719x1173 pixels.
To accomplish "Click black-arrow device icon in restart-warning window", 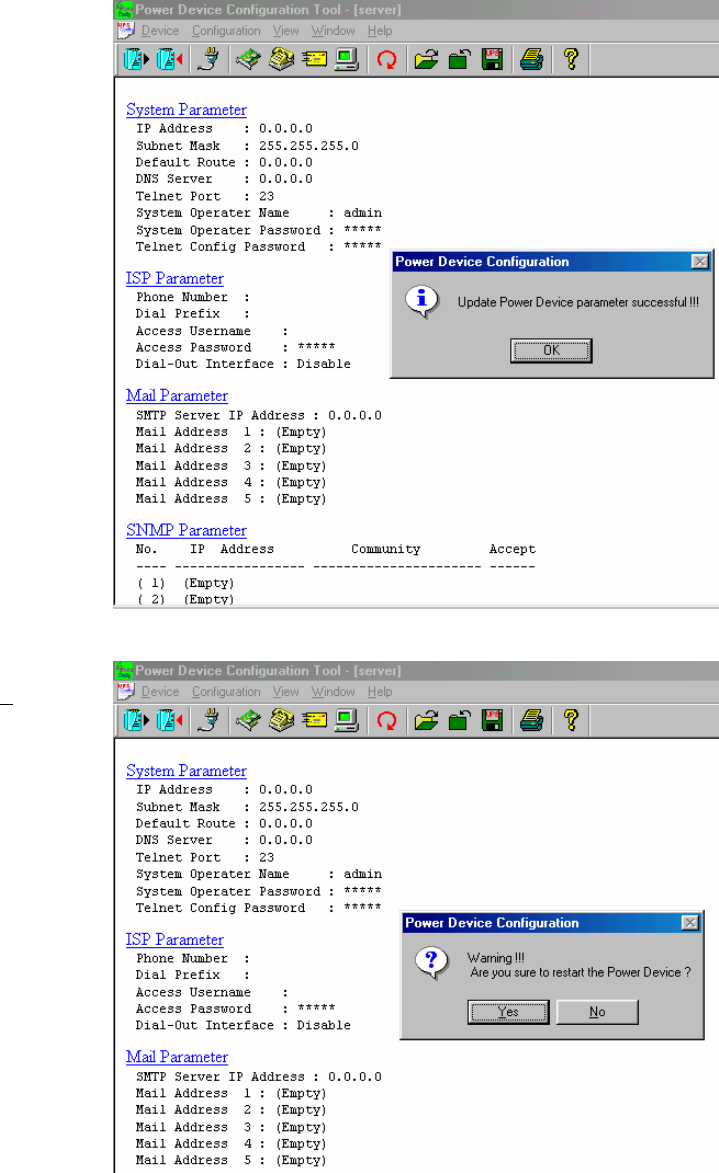I will tap(136, 720).
